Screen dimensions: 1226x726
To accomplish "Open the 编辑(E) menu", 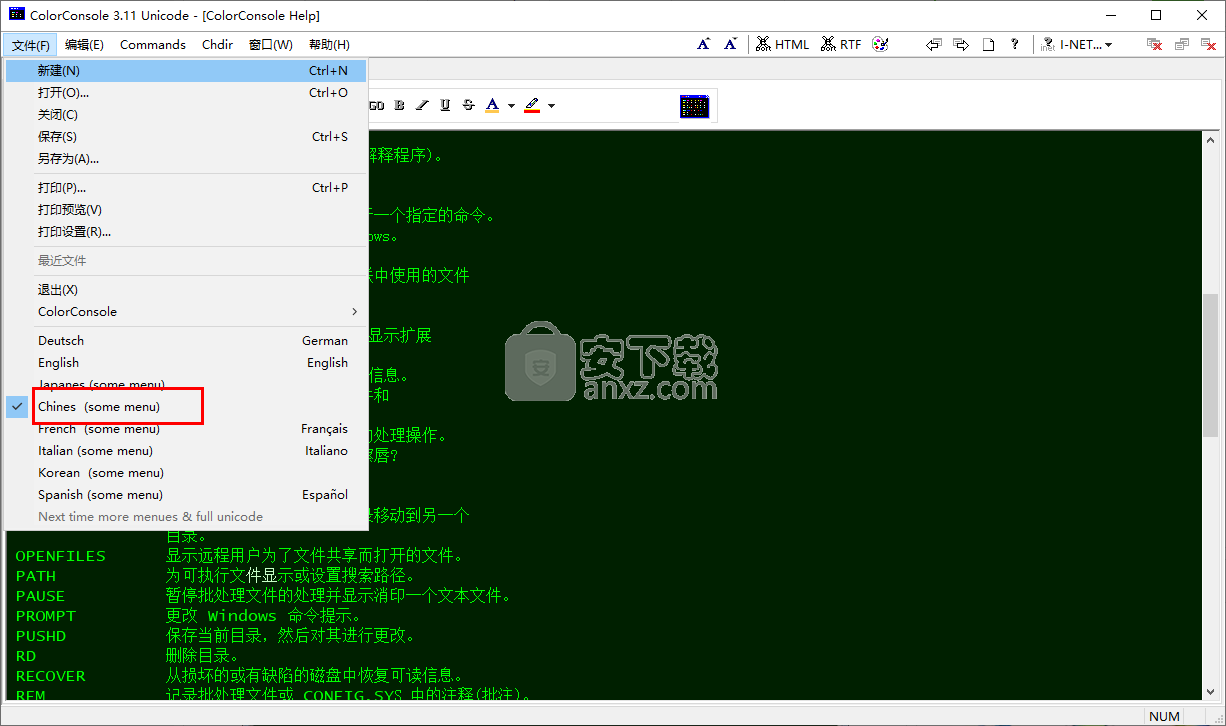I will point(84,45).
